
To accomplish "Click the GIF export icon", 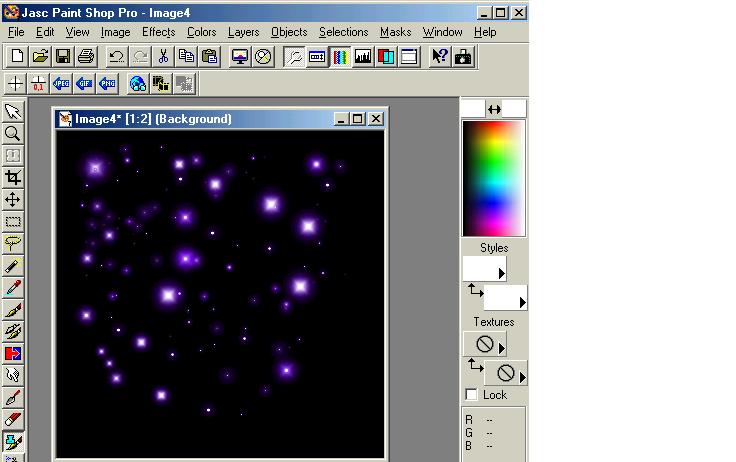I will point(84,84).
